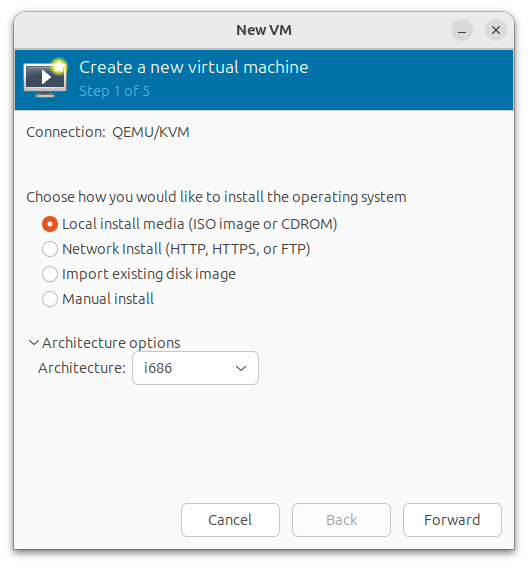The width and height of the screenshot is (528, 566).
Task: Select the Manual install radio button
Action: tap(50, 299)
